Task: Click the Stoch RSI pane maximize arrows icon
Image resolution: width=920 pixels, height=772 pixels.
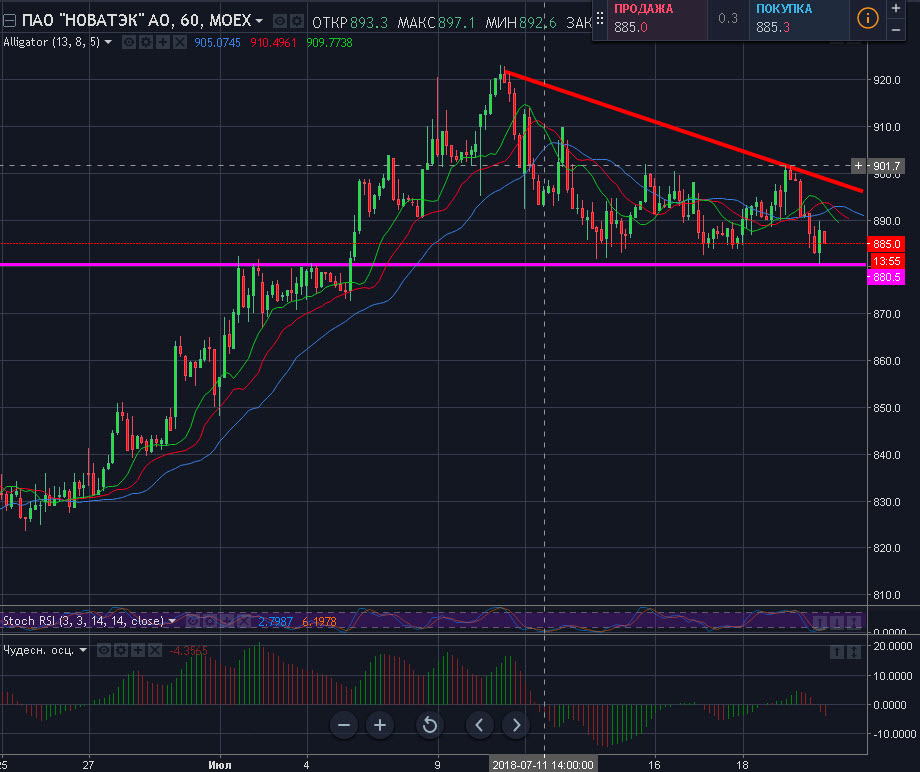Action: pos(854,622)
